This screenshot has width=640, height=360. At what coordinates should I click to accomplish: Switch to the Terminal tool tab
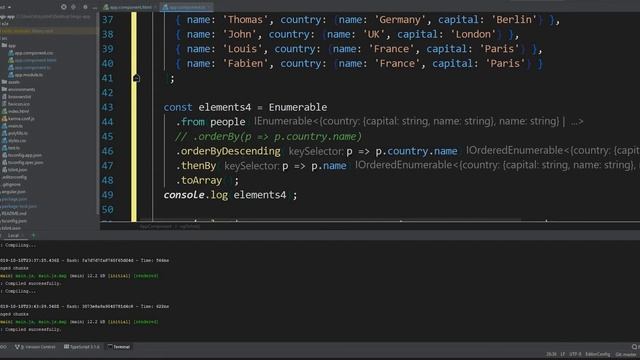[119, 347]
